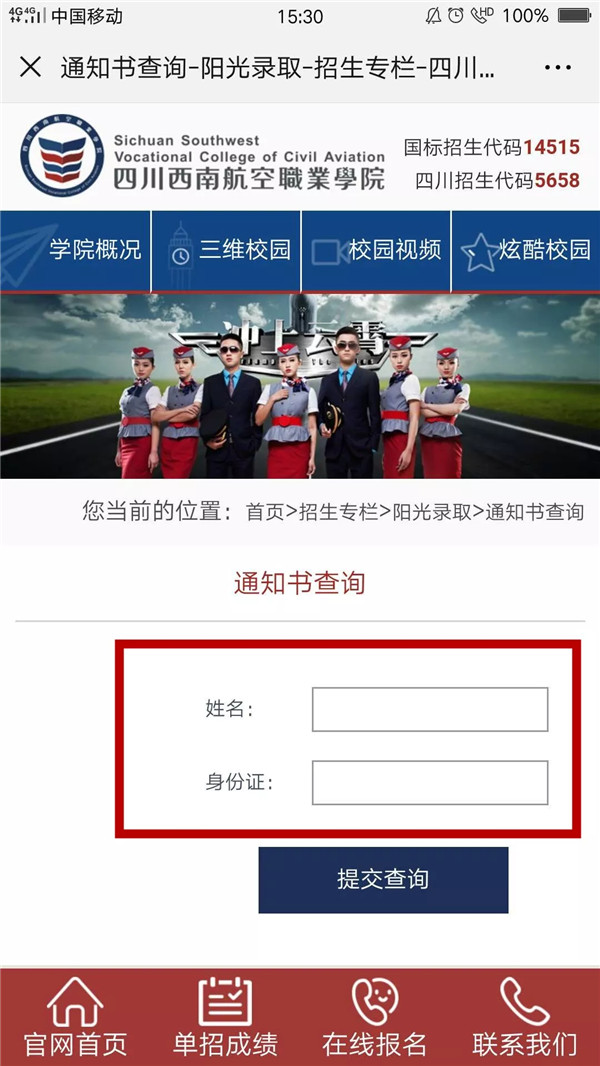This screenshot has width=600, height=1066.
Task: Click the college shield logo
Action: click(62, 156)
